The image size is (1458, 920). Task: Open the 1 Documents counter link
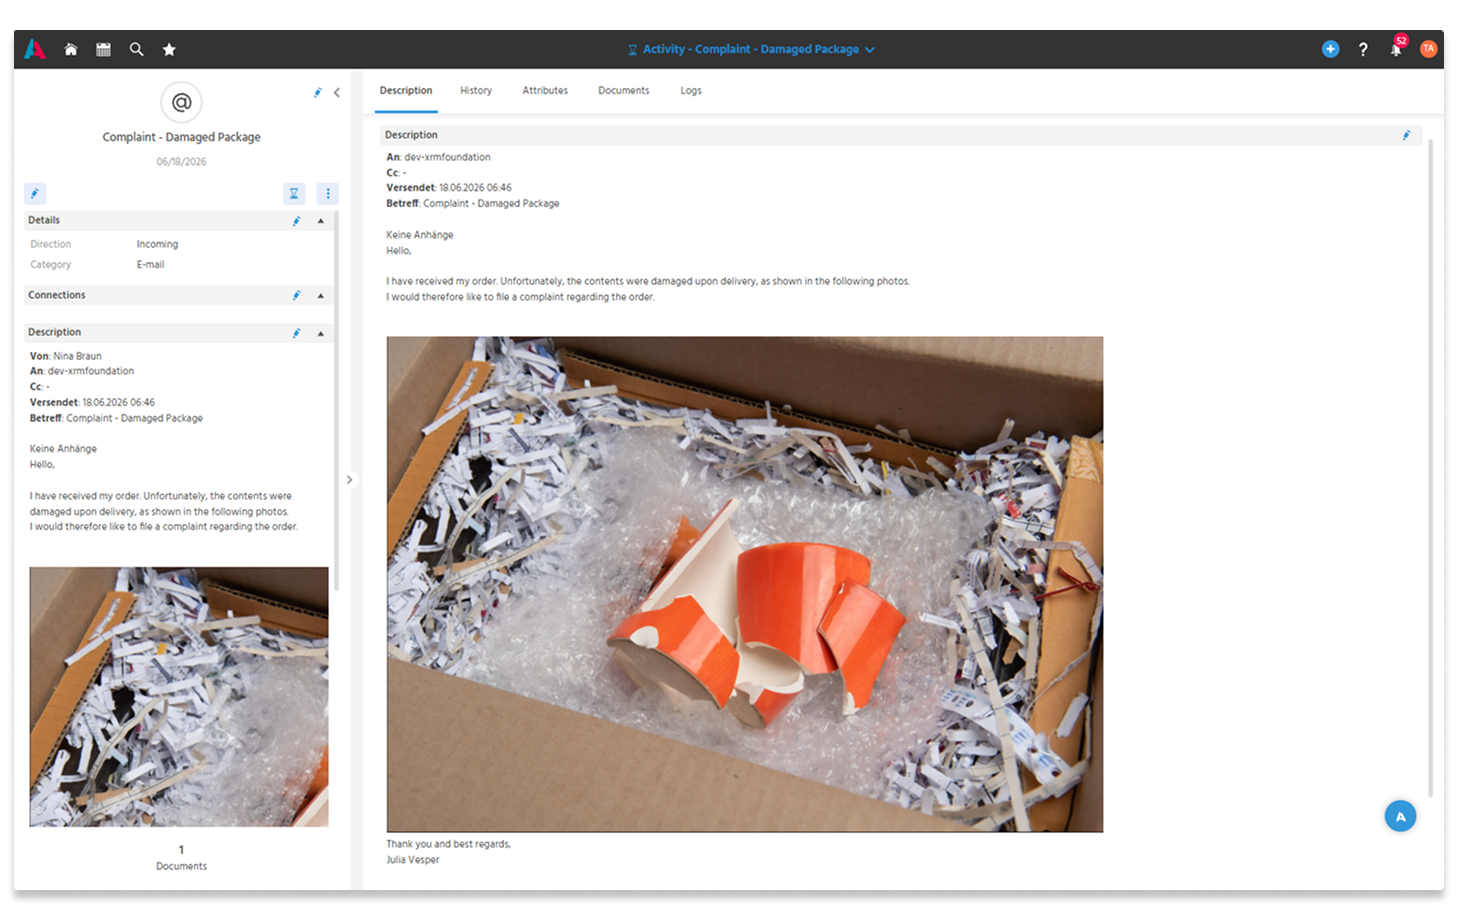coord(181,857)
